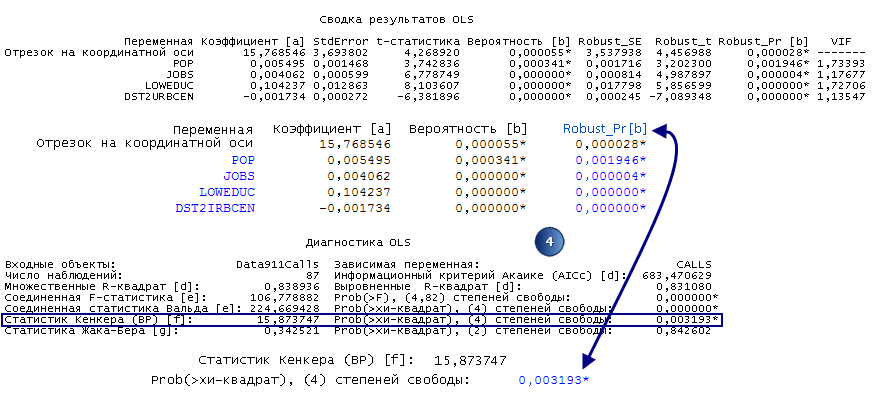The width and height of the screenshot is (874, 395).
Task: Click the "t-статистика" column header
Action: point(419,42)
